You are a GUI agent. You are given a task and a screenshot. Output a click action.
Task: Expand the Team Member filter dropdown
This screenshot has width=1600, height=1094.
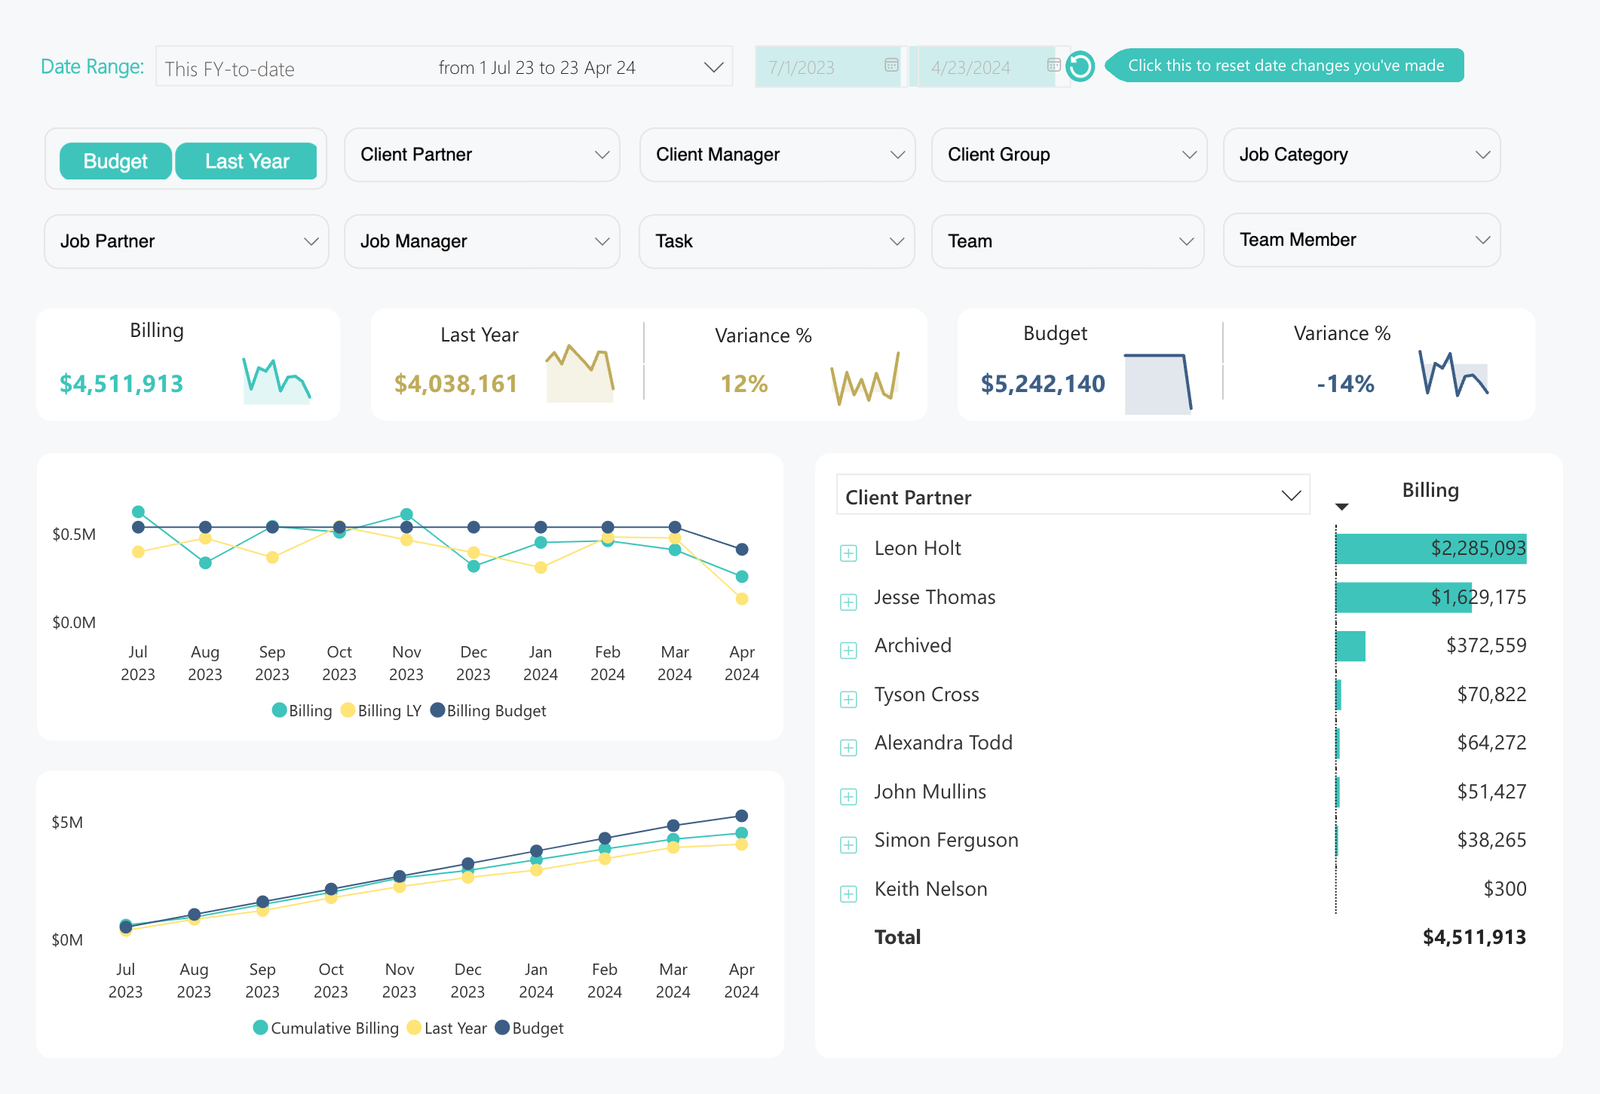pyautogui.click(x=1361, y=240)
